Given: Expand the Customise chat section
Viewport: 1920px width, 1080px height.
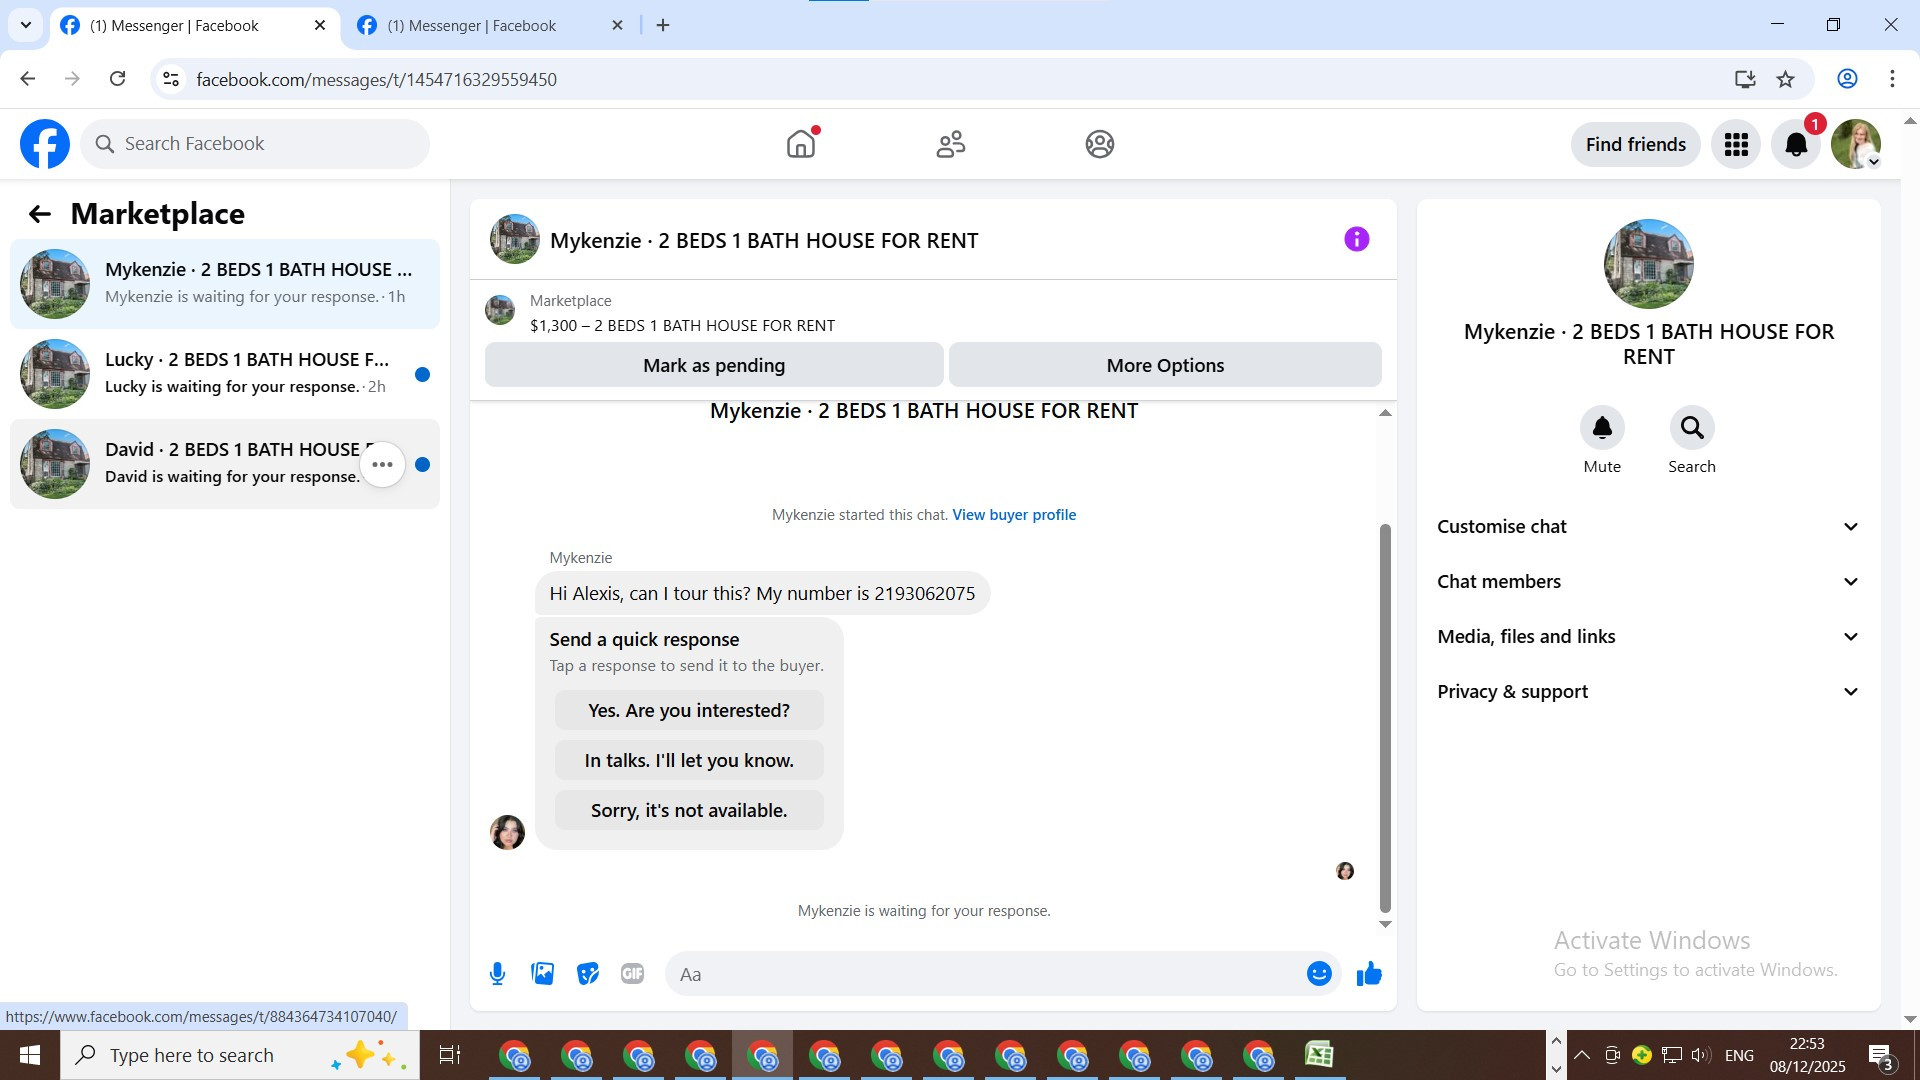Looking at the screenshot, I should (1649, 527).
